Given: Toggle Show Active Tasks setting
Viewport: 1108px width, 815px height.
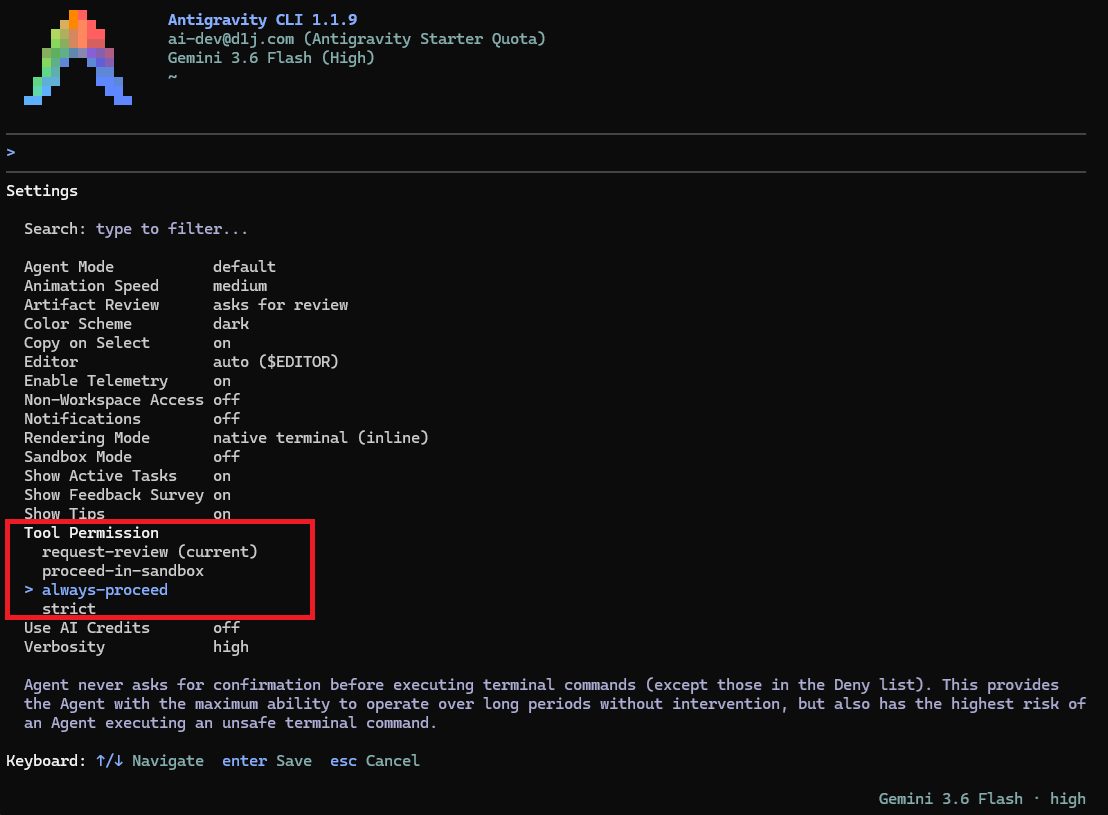Looking at the screenshot, I should point(127,476).
